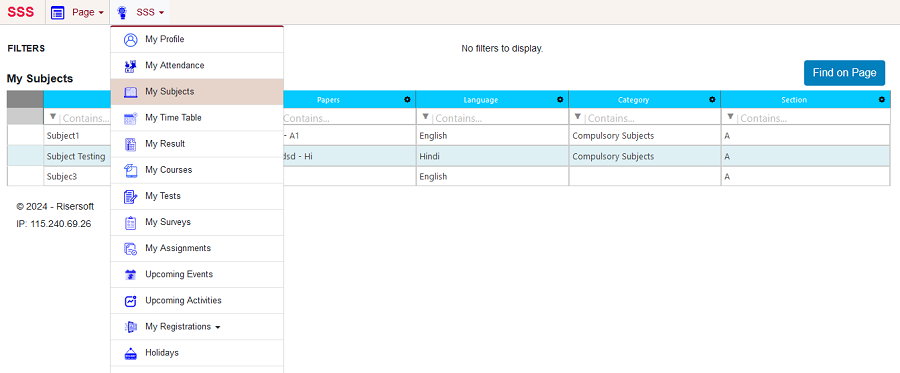The image size is (900, 373).
Task: Click the SSS menu student icon
Action: [122, 13]
